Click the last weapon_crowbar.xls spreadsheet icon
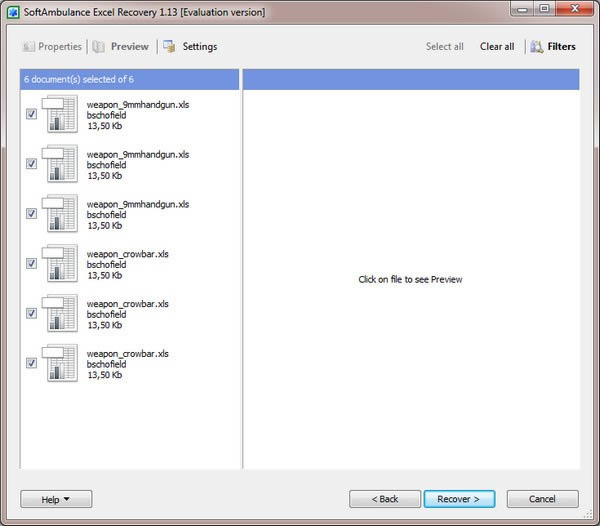 pos(61,363)
